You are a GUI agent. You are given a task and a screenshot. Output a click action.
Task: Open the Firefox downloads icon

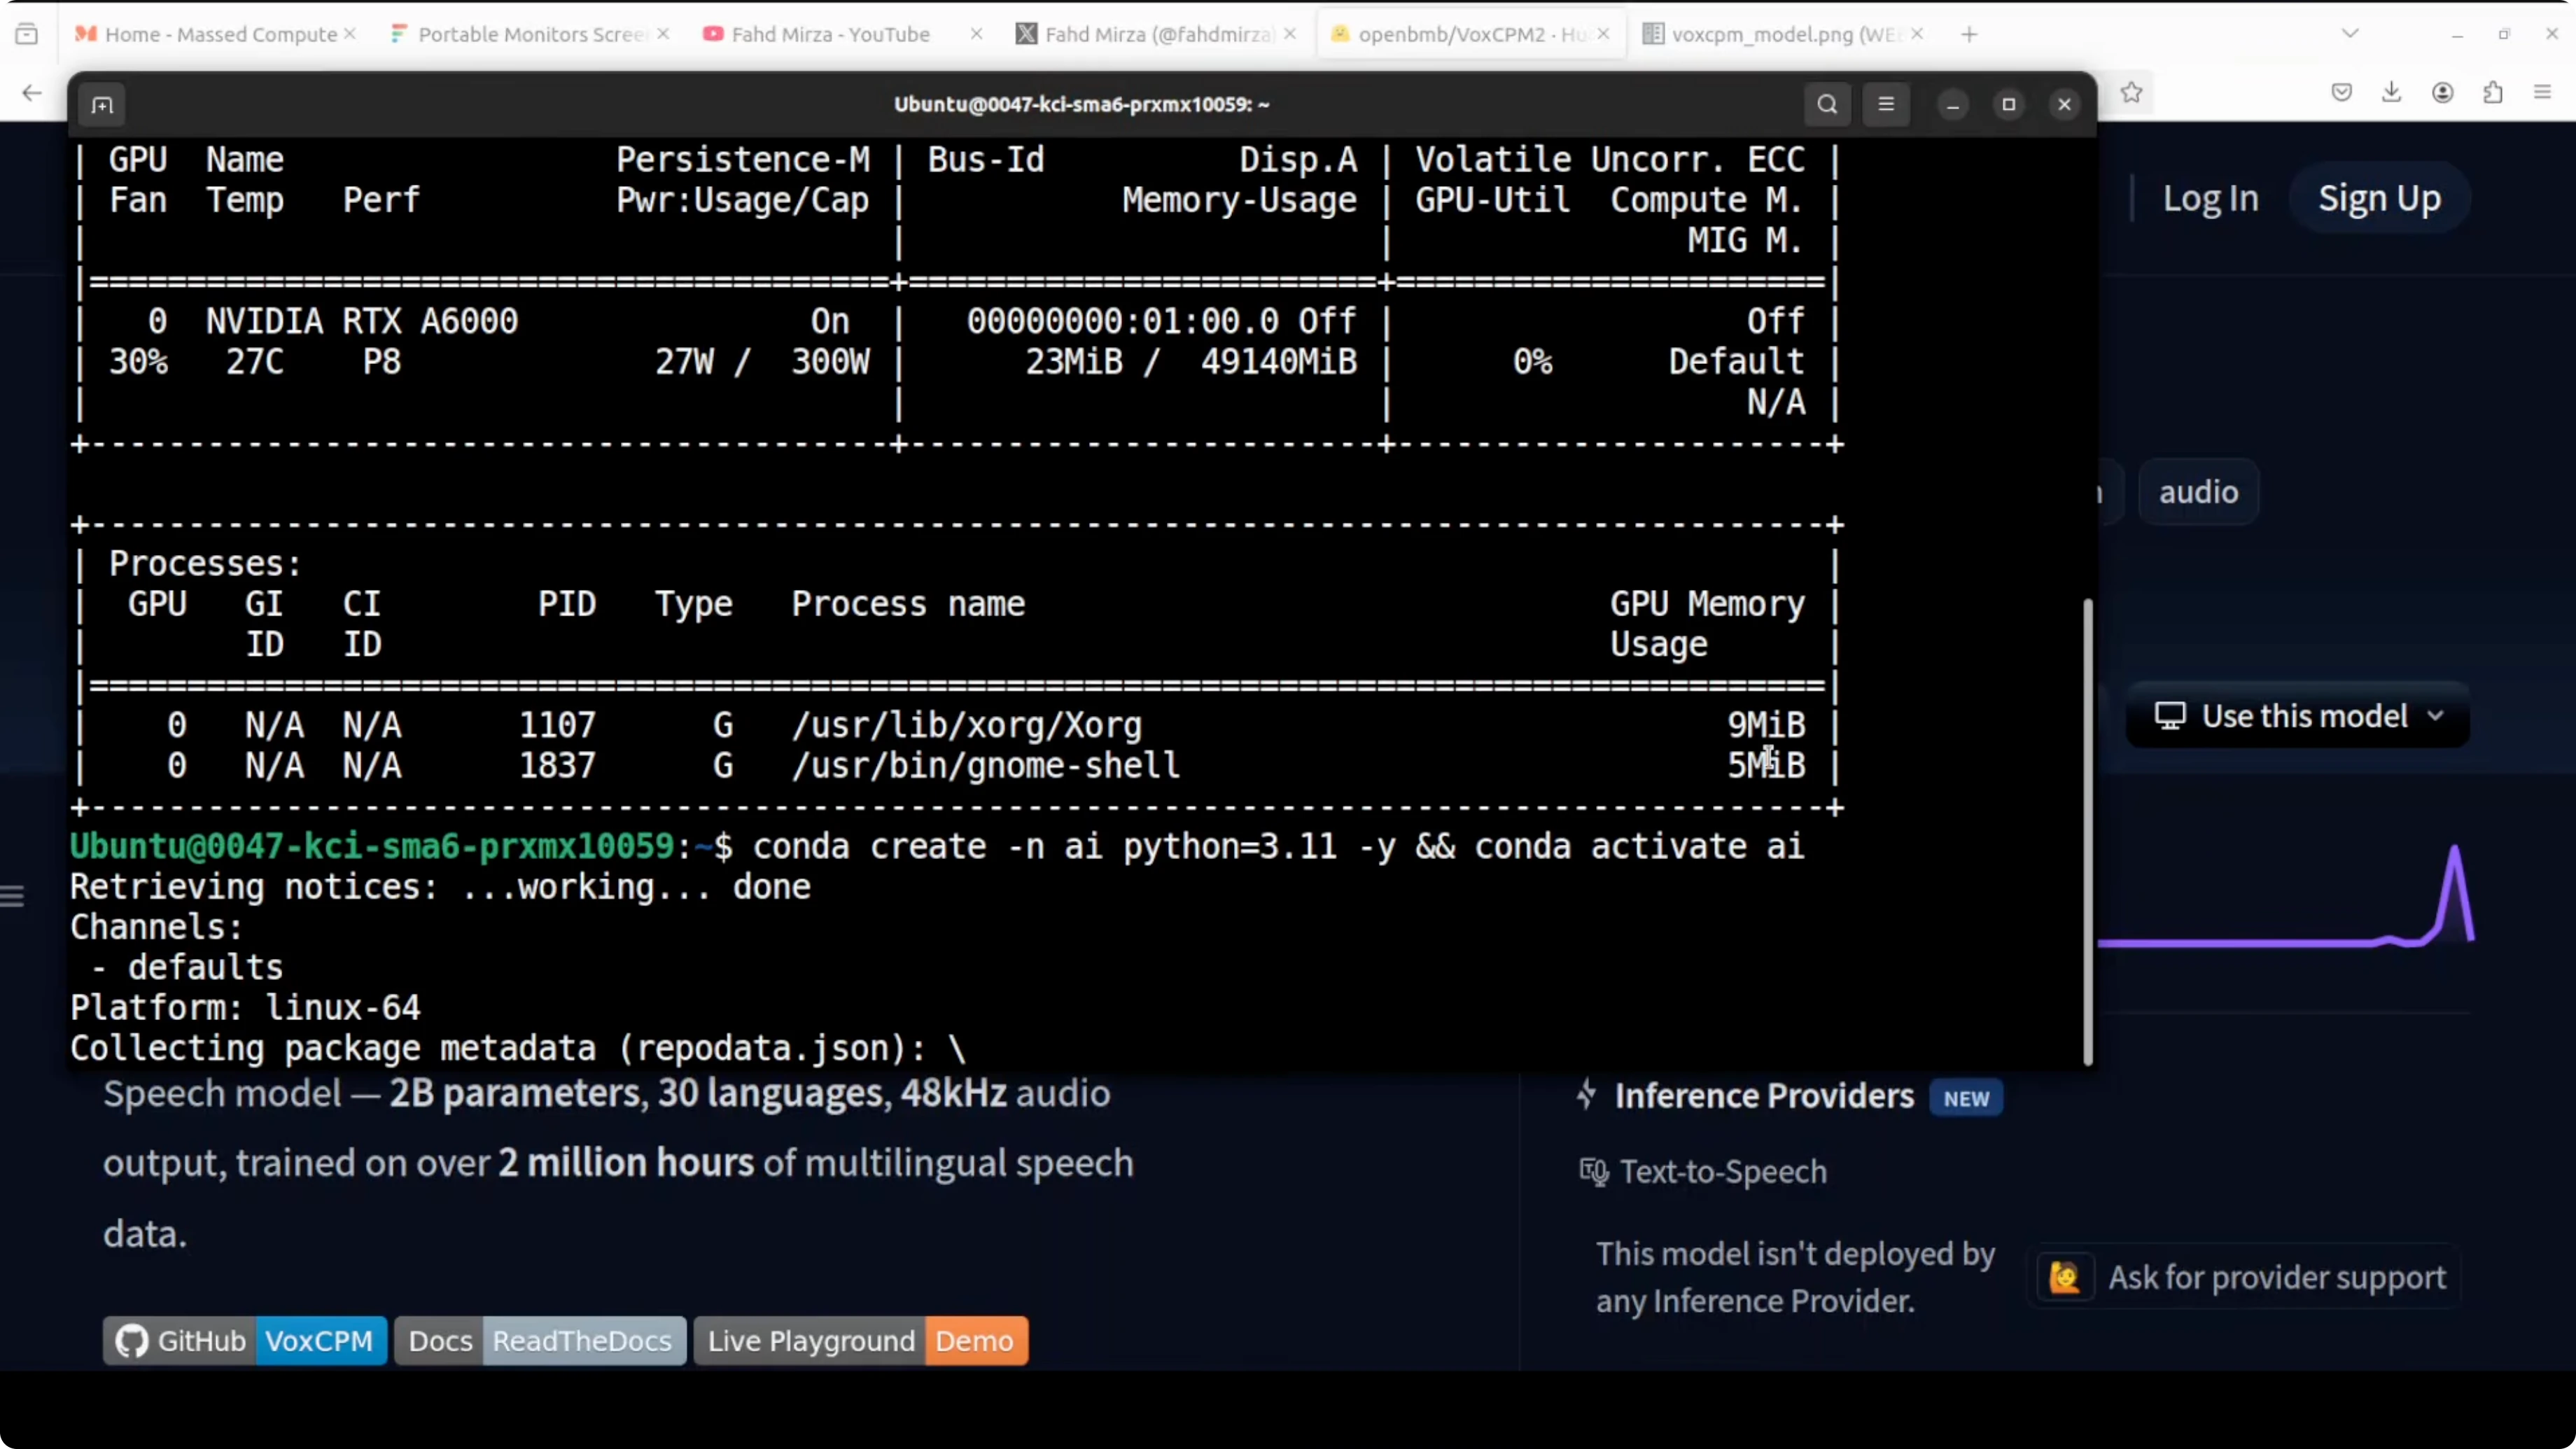[2391, 93]
